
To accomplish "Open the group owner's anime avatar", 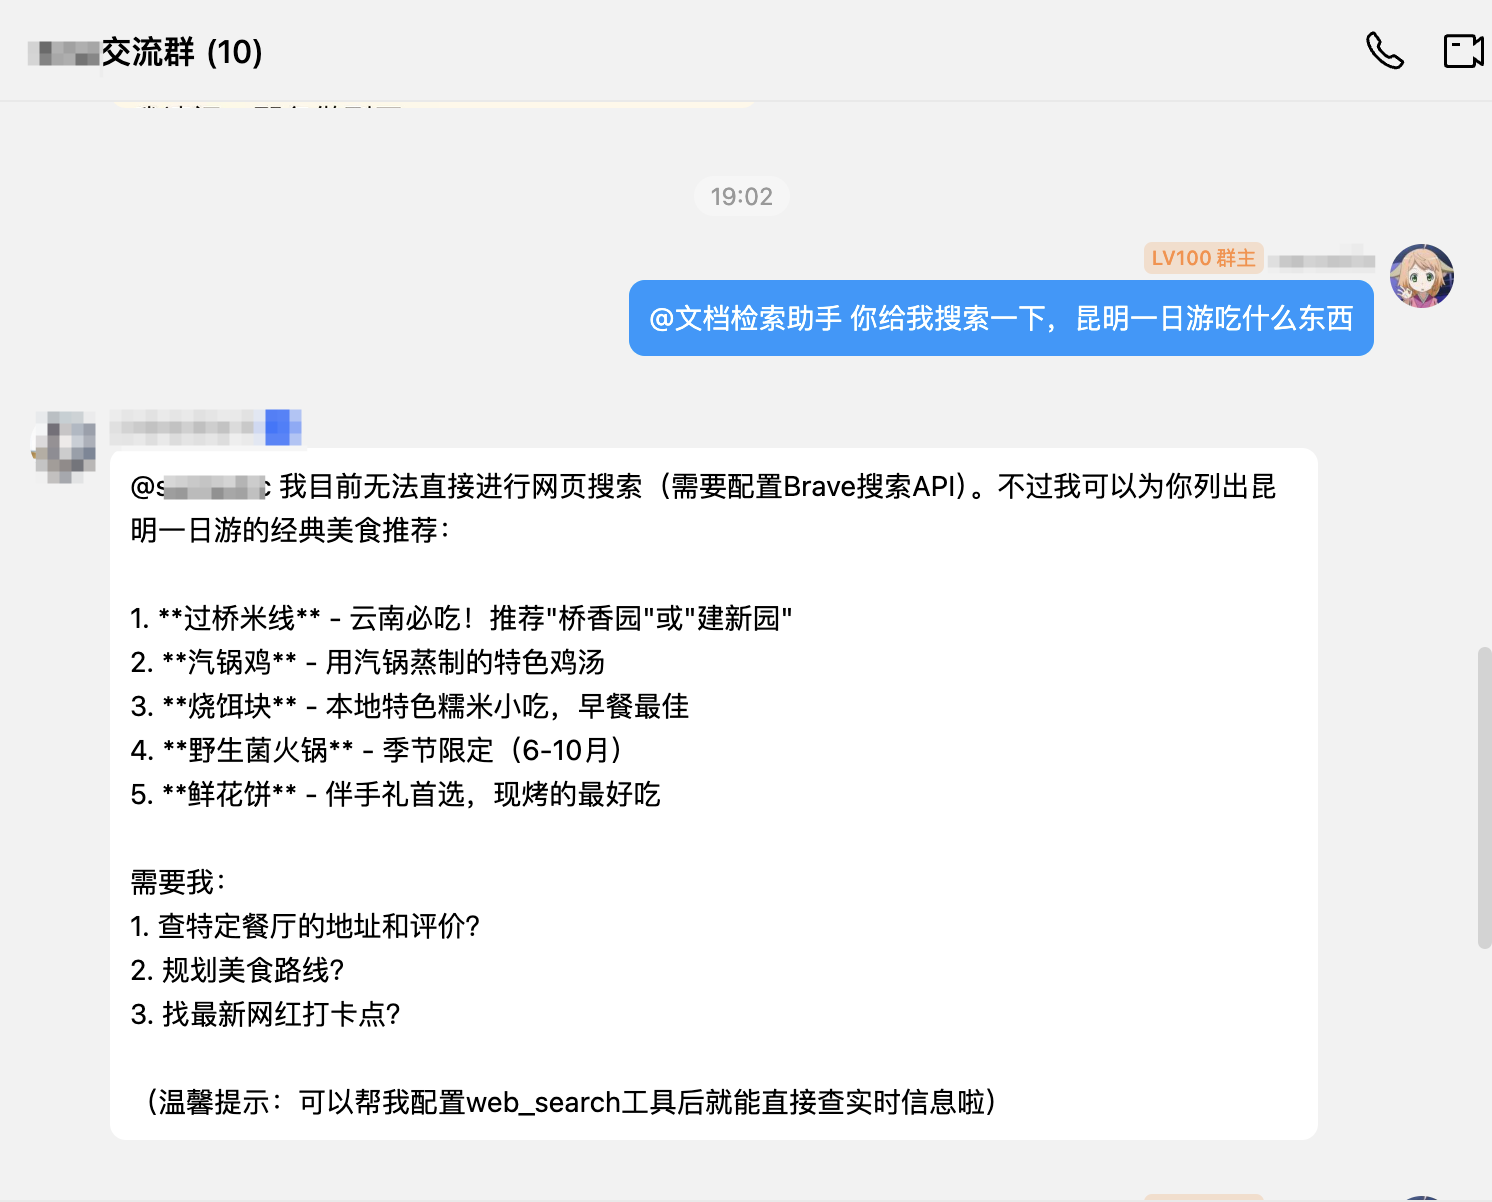I will click(x=1421, y=276).
